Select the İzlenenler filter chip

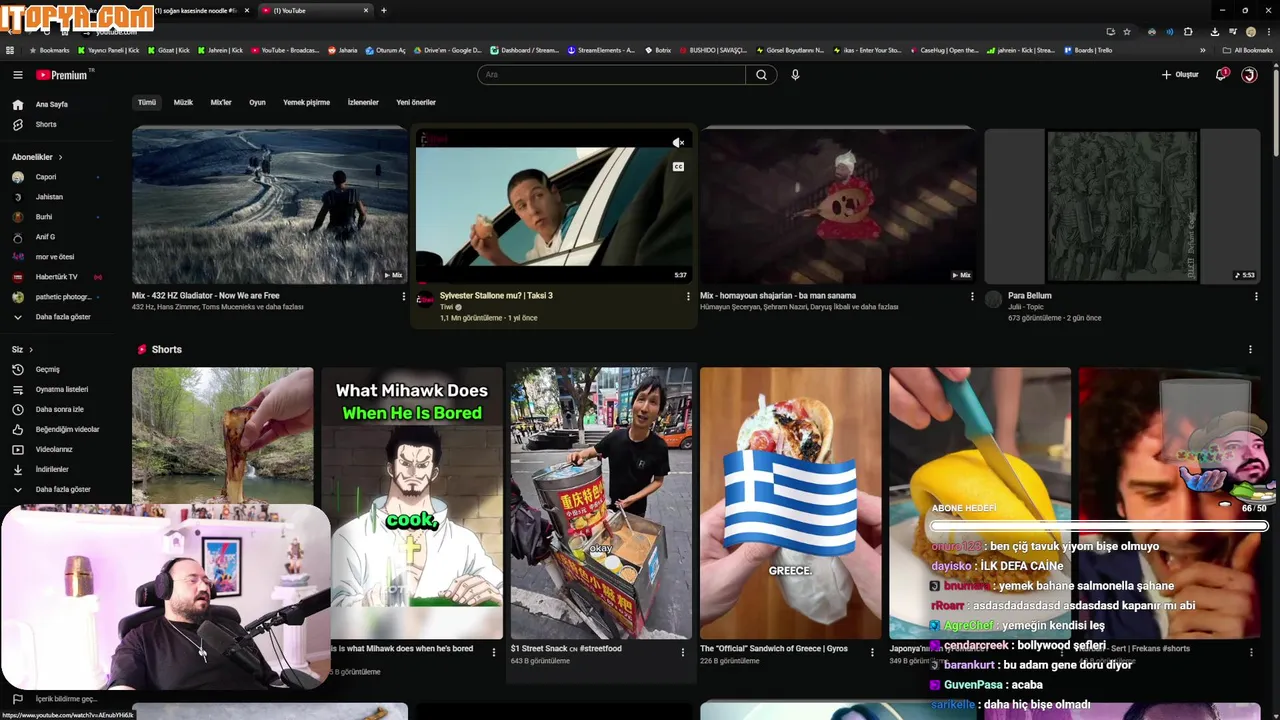point(363,102)
